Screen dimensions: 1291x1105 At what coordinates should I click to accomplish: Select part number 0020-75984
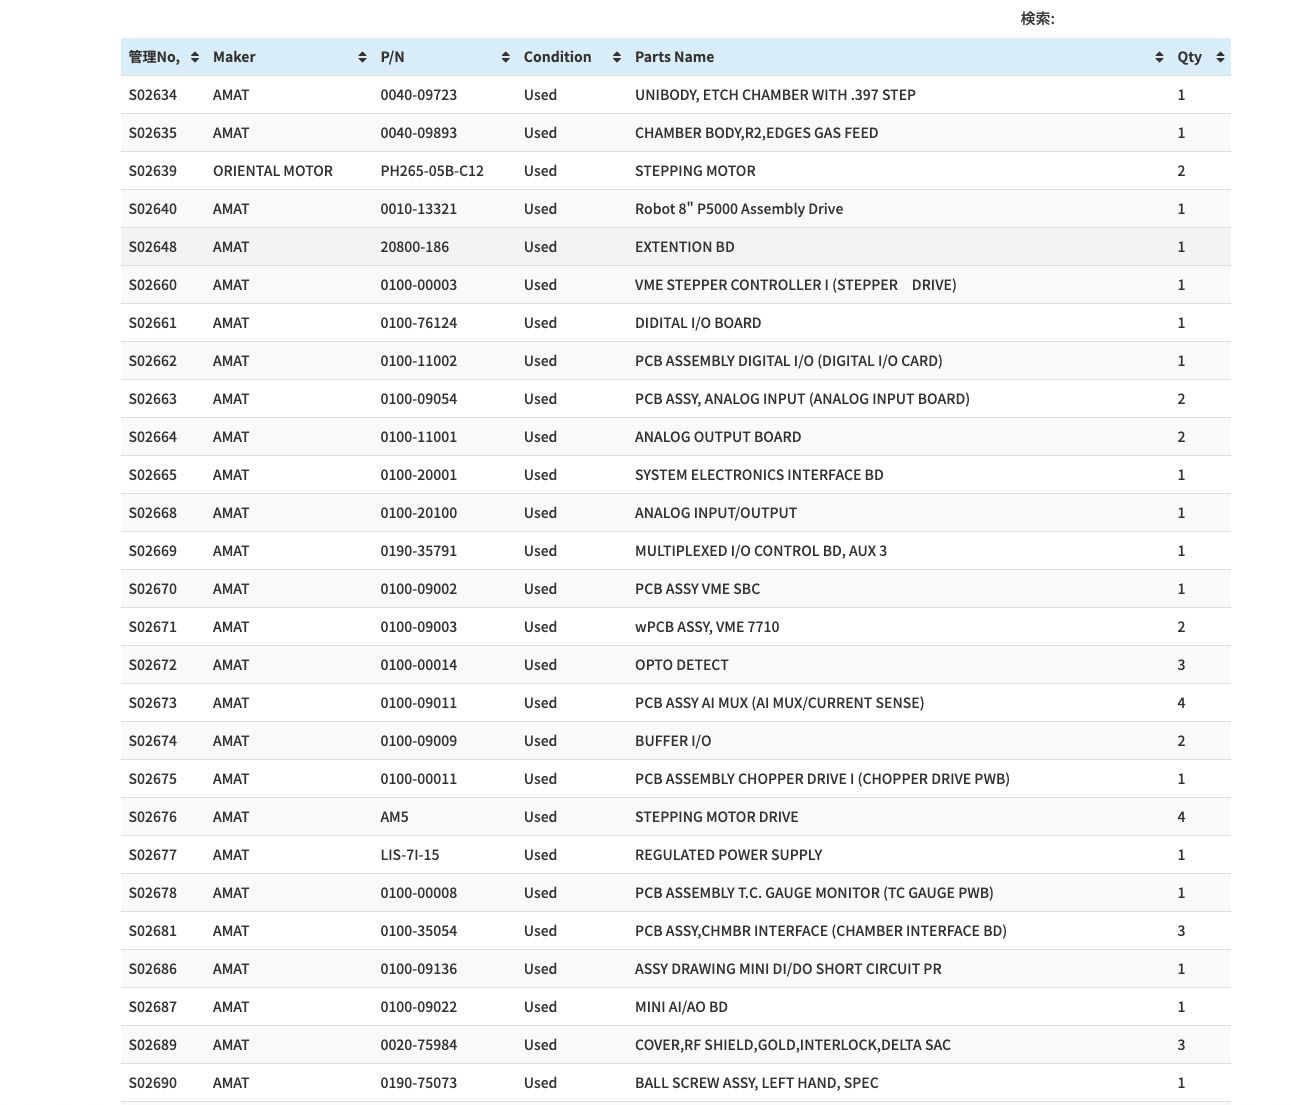point(418,1045)
